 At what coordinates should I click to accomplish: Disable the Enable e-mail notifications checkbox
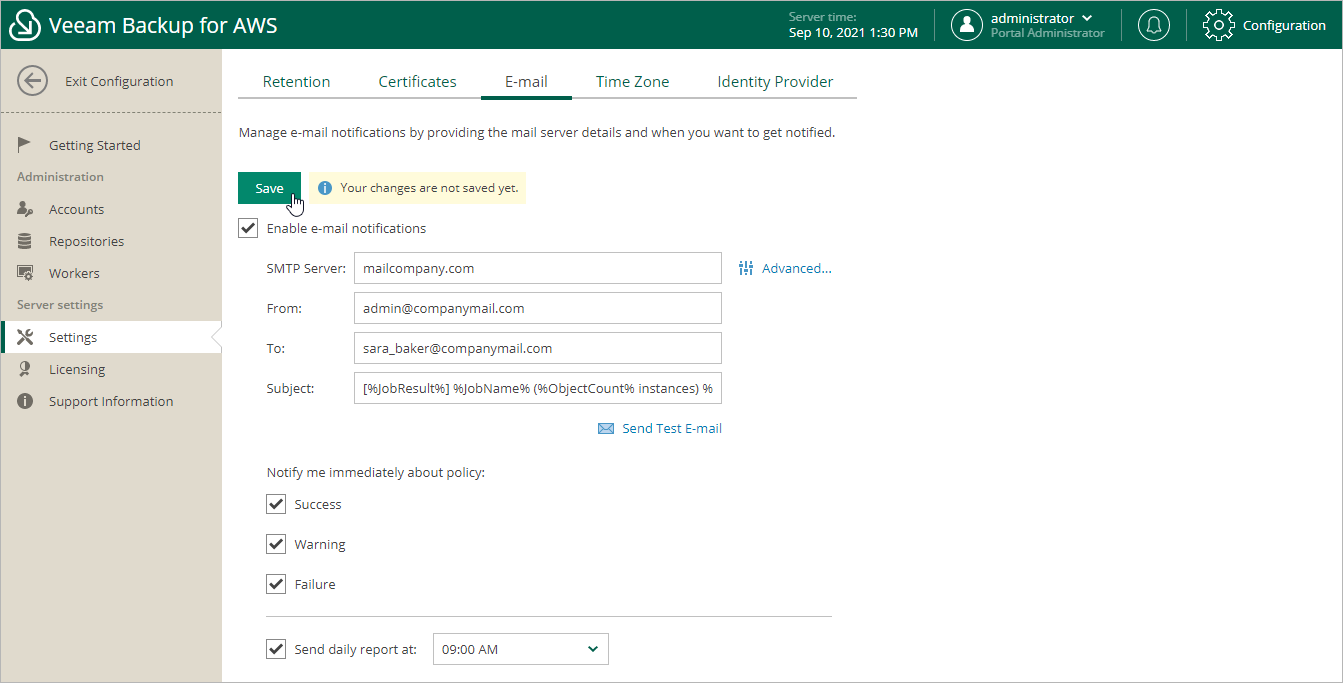[248, 228]
